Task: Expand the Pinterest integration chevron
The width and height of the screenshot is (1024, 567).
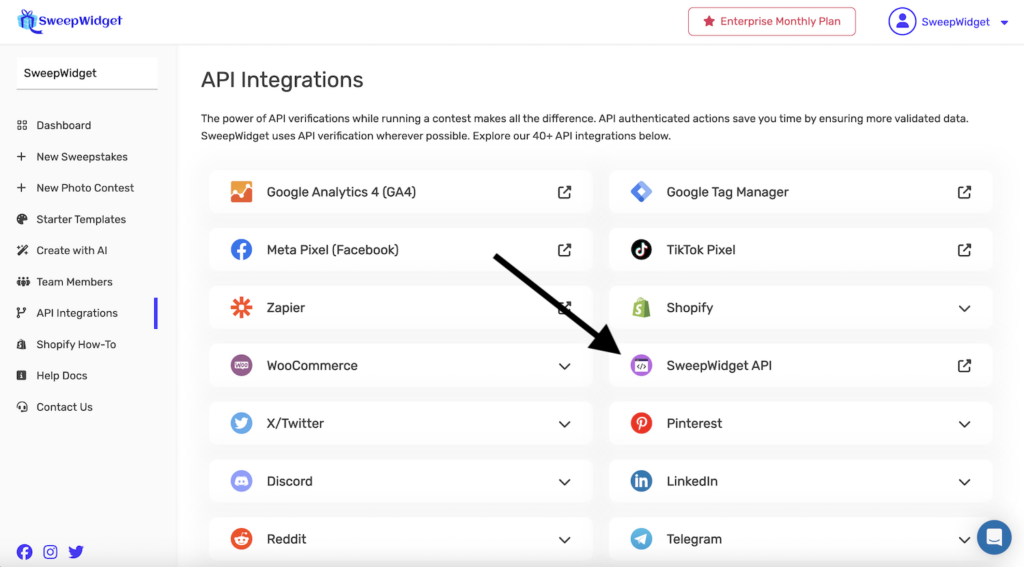Action: click(x=964, y=424)
